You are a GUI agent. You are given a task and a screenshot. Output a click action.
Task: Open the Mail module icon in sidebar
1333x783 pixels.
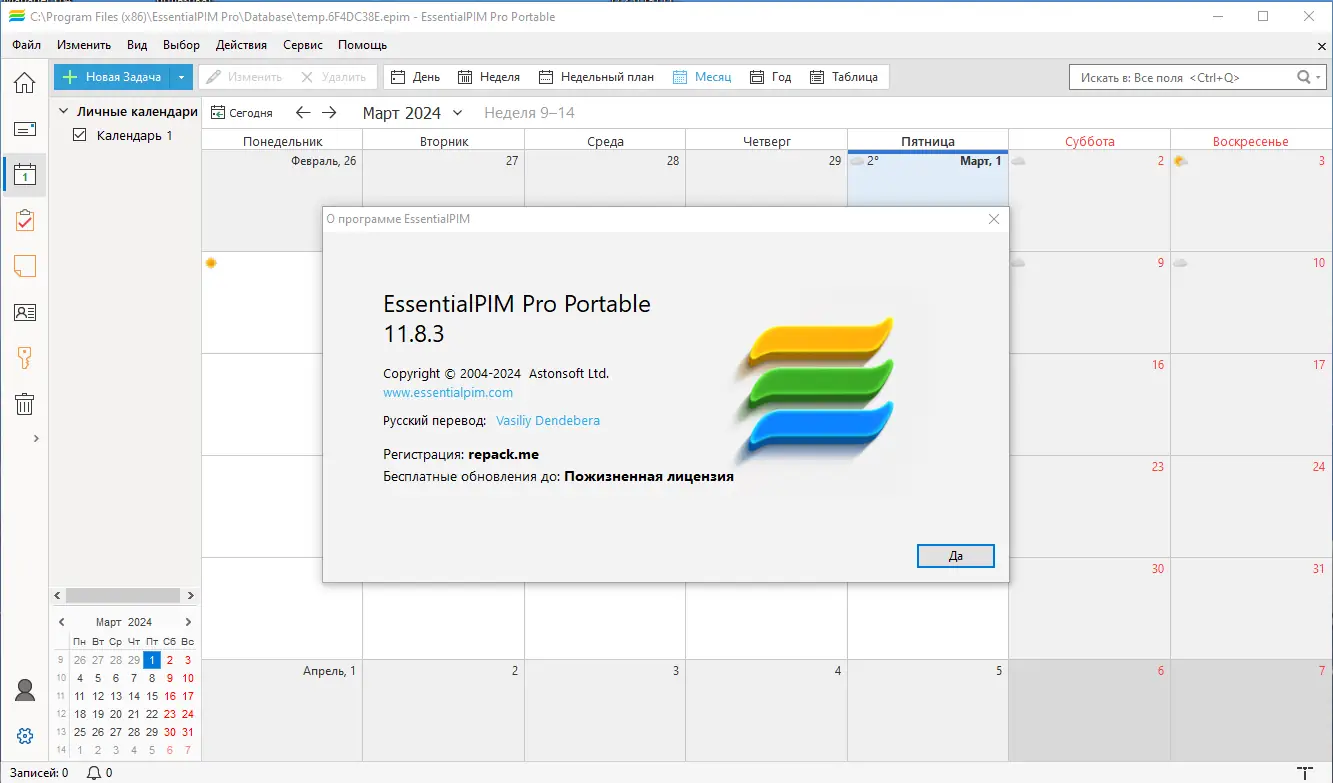[x=24, y=129]
